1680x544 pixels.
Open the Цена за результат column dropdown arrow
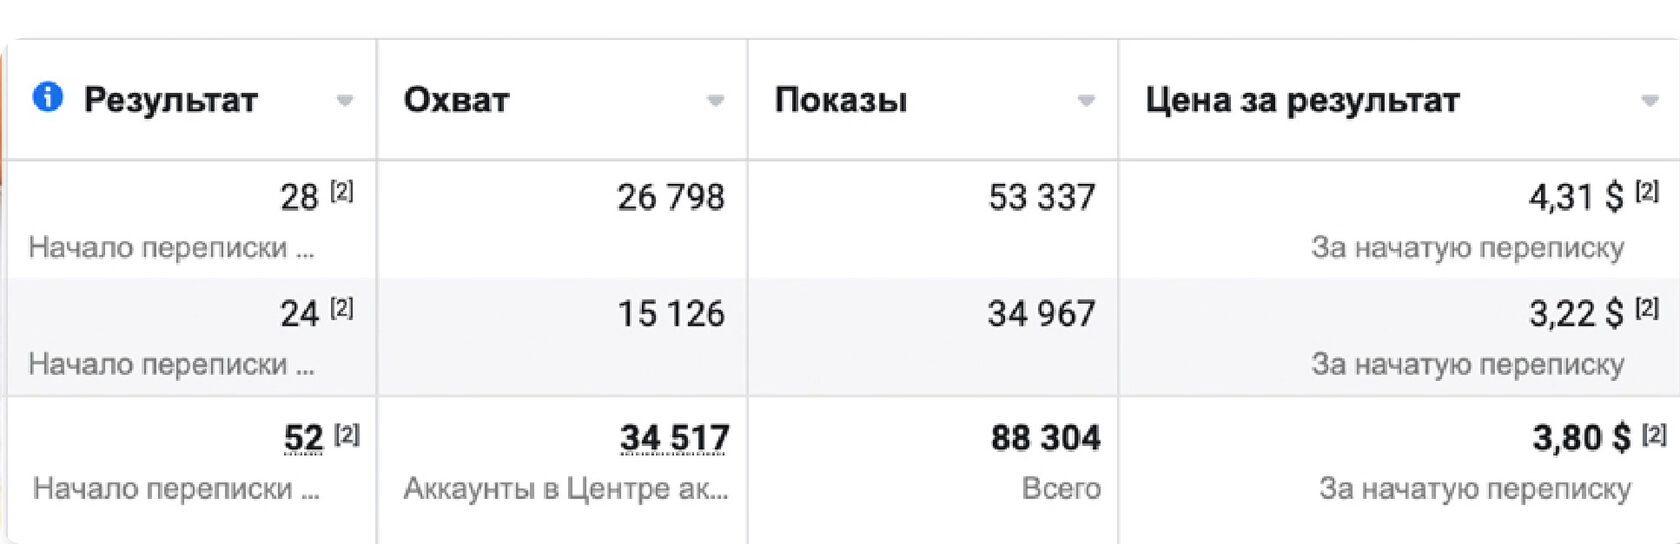(1650, 100)
